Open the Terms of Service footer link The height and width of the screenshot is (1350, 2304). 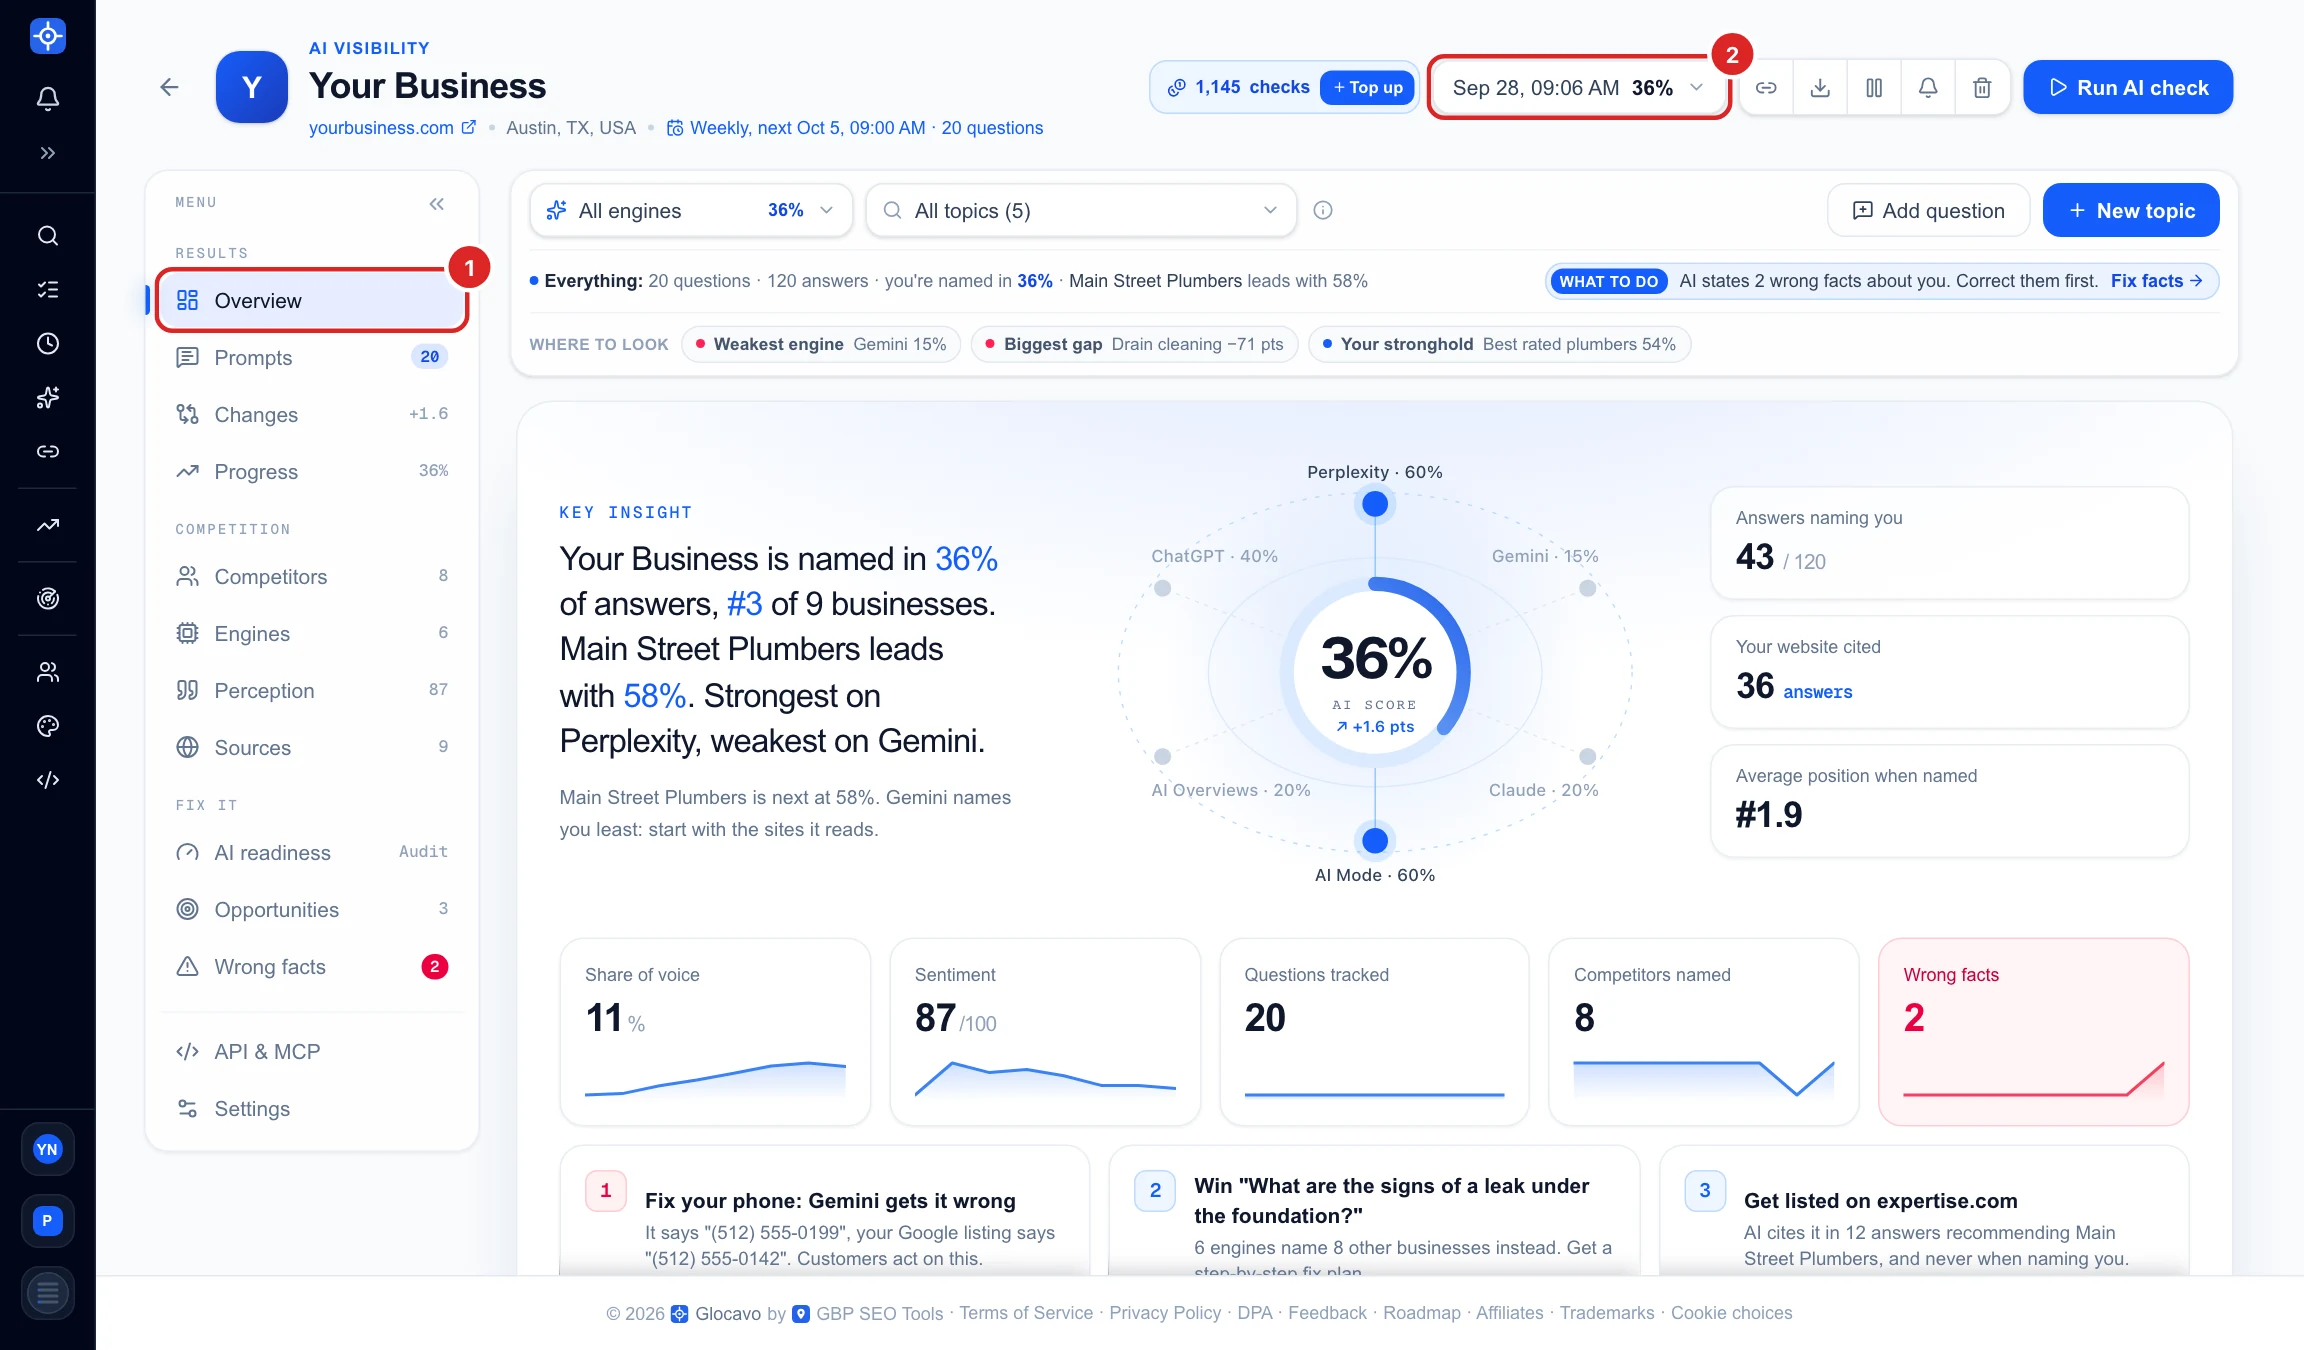point(1026,1313)
